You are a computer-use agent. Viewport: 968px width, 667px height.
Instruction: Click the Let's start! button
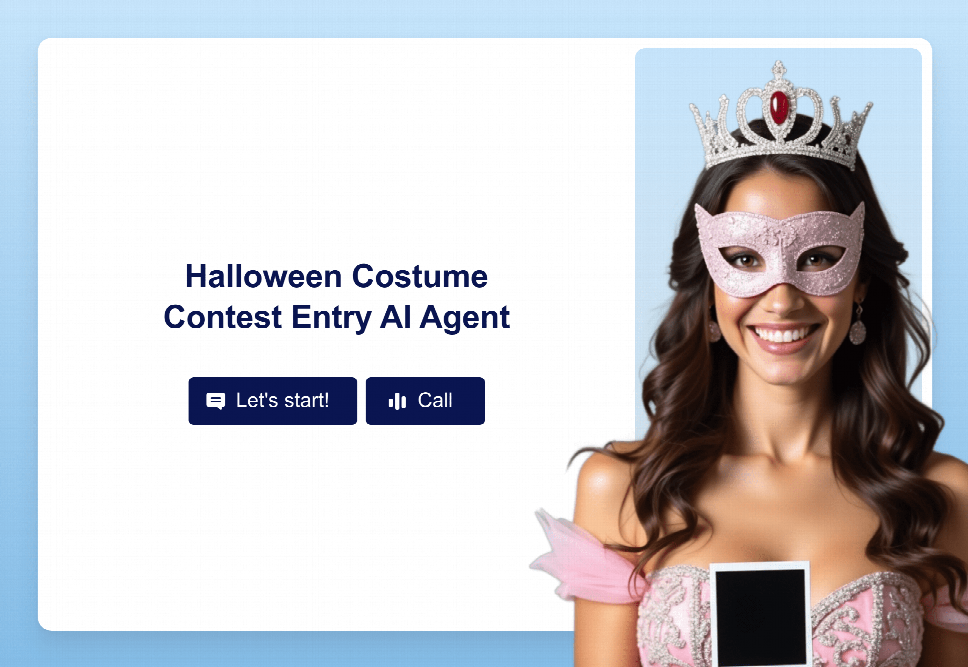click(x=272, y=401)
